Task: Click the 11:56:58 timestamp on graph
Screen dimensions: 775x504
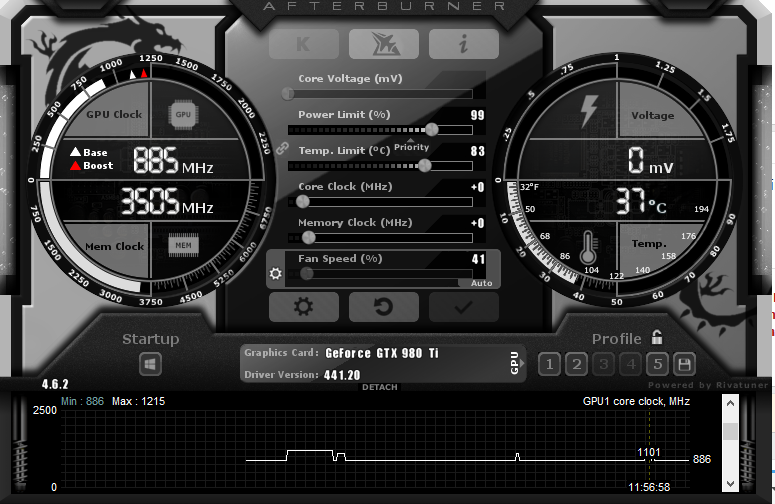Action: coord(649,487)
